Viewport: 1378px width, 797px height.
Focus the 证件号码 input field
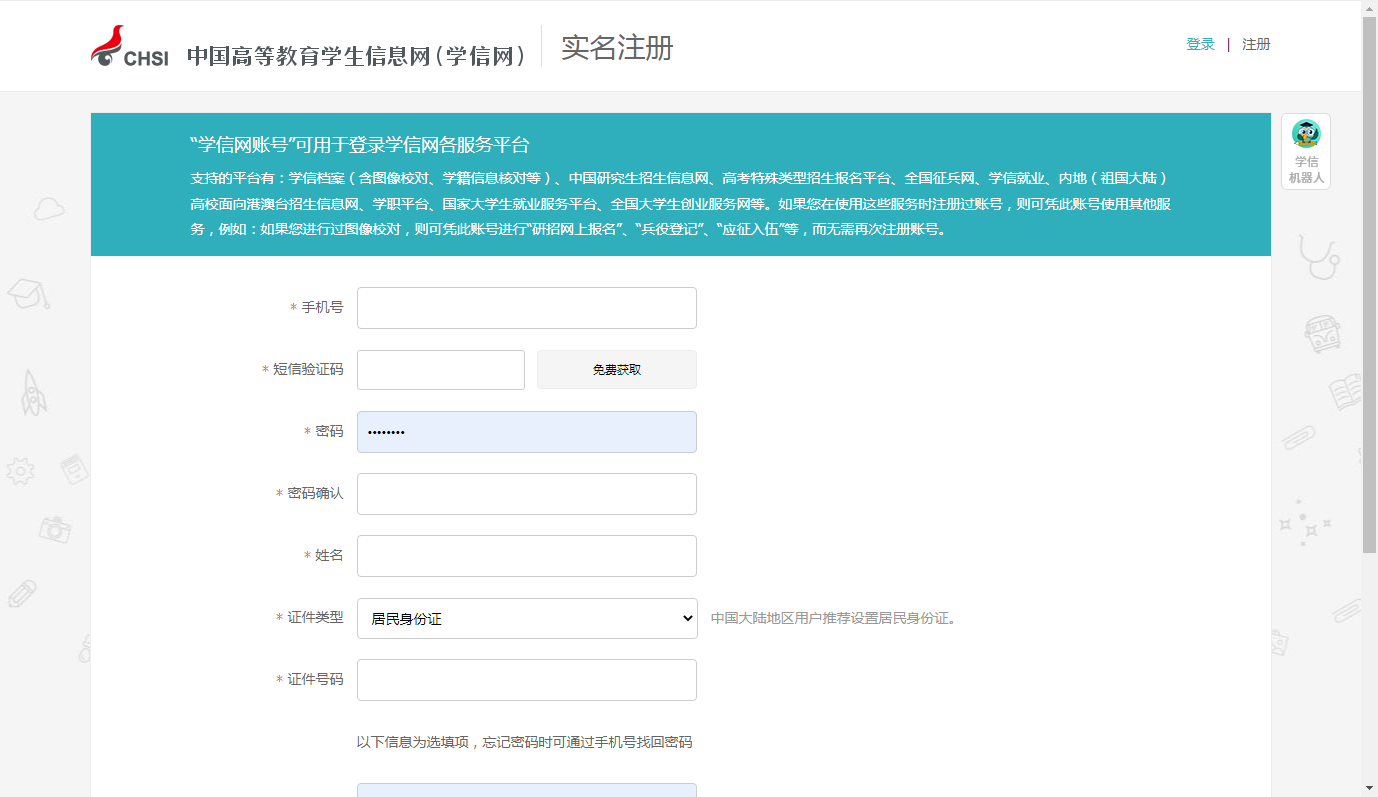(527, 680)
